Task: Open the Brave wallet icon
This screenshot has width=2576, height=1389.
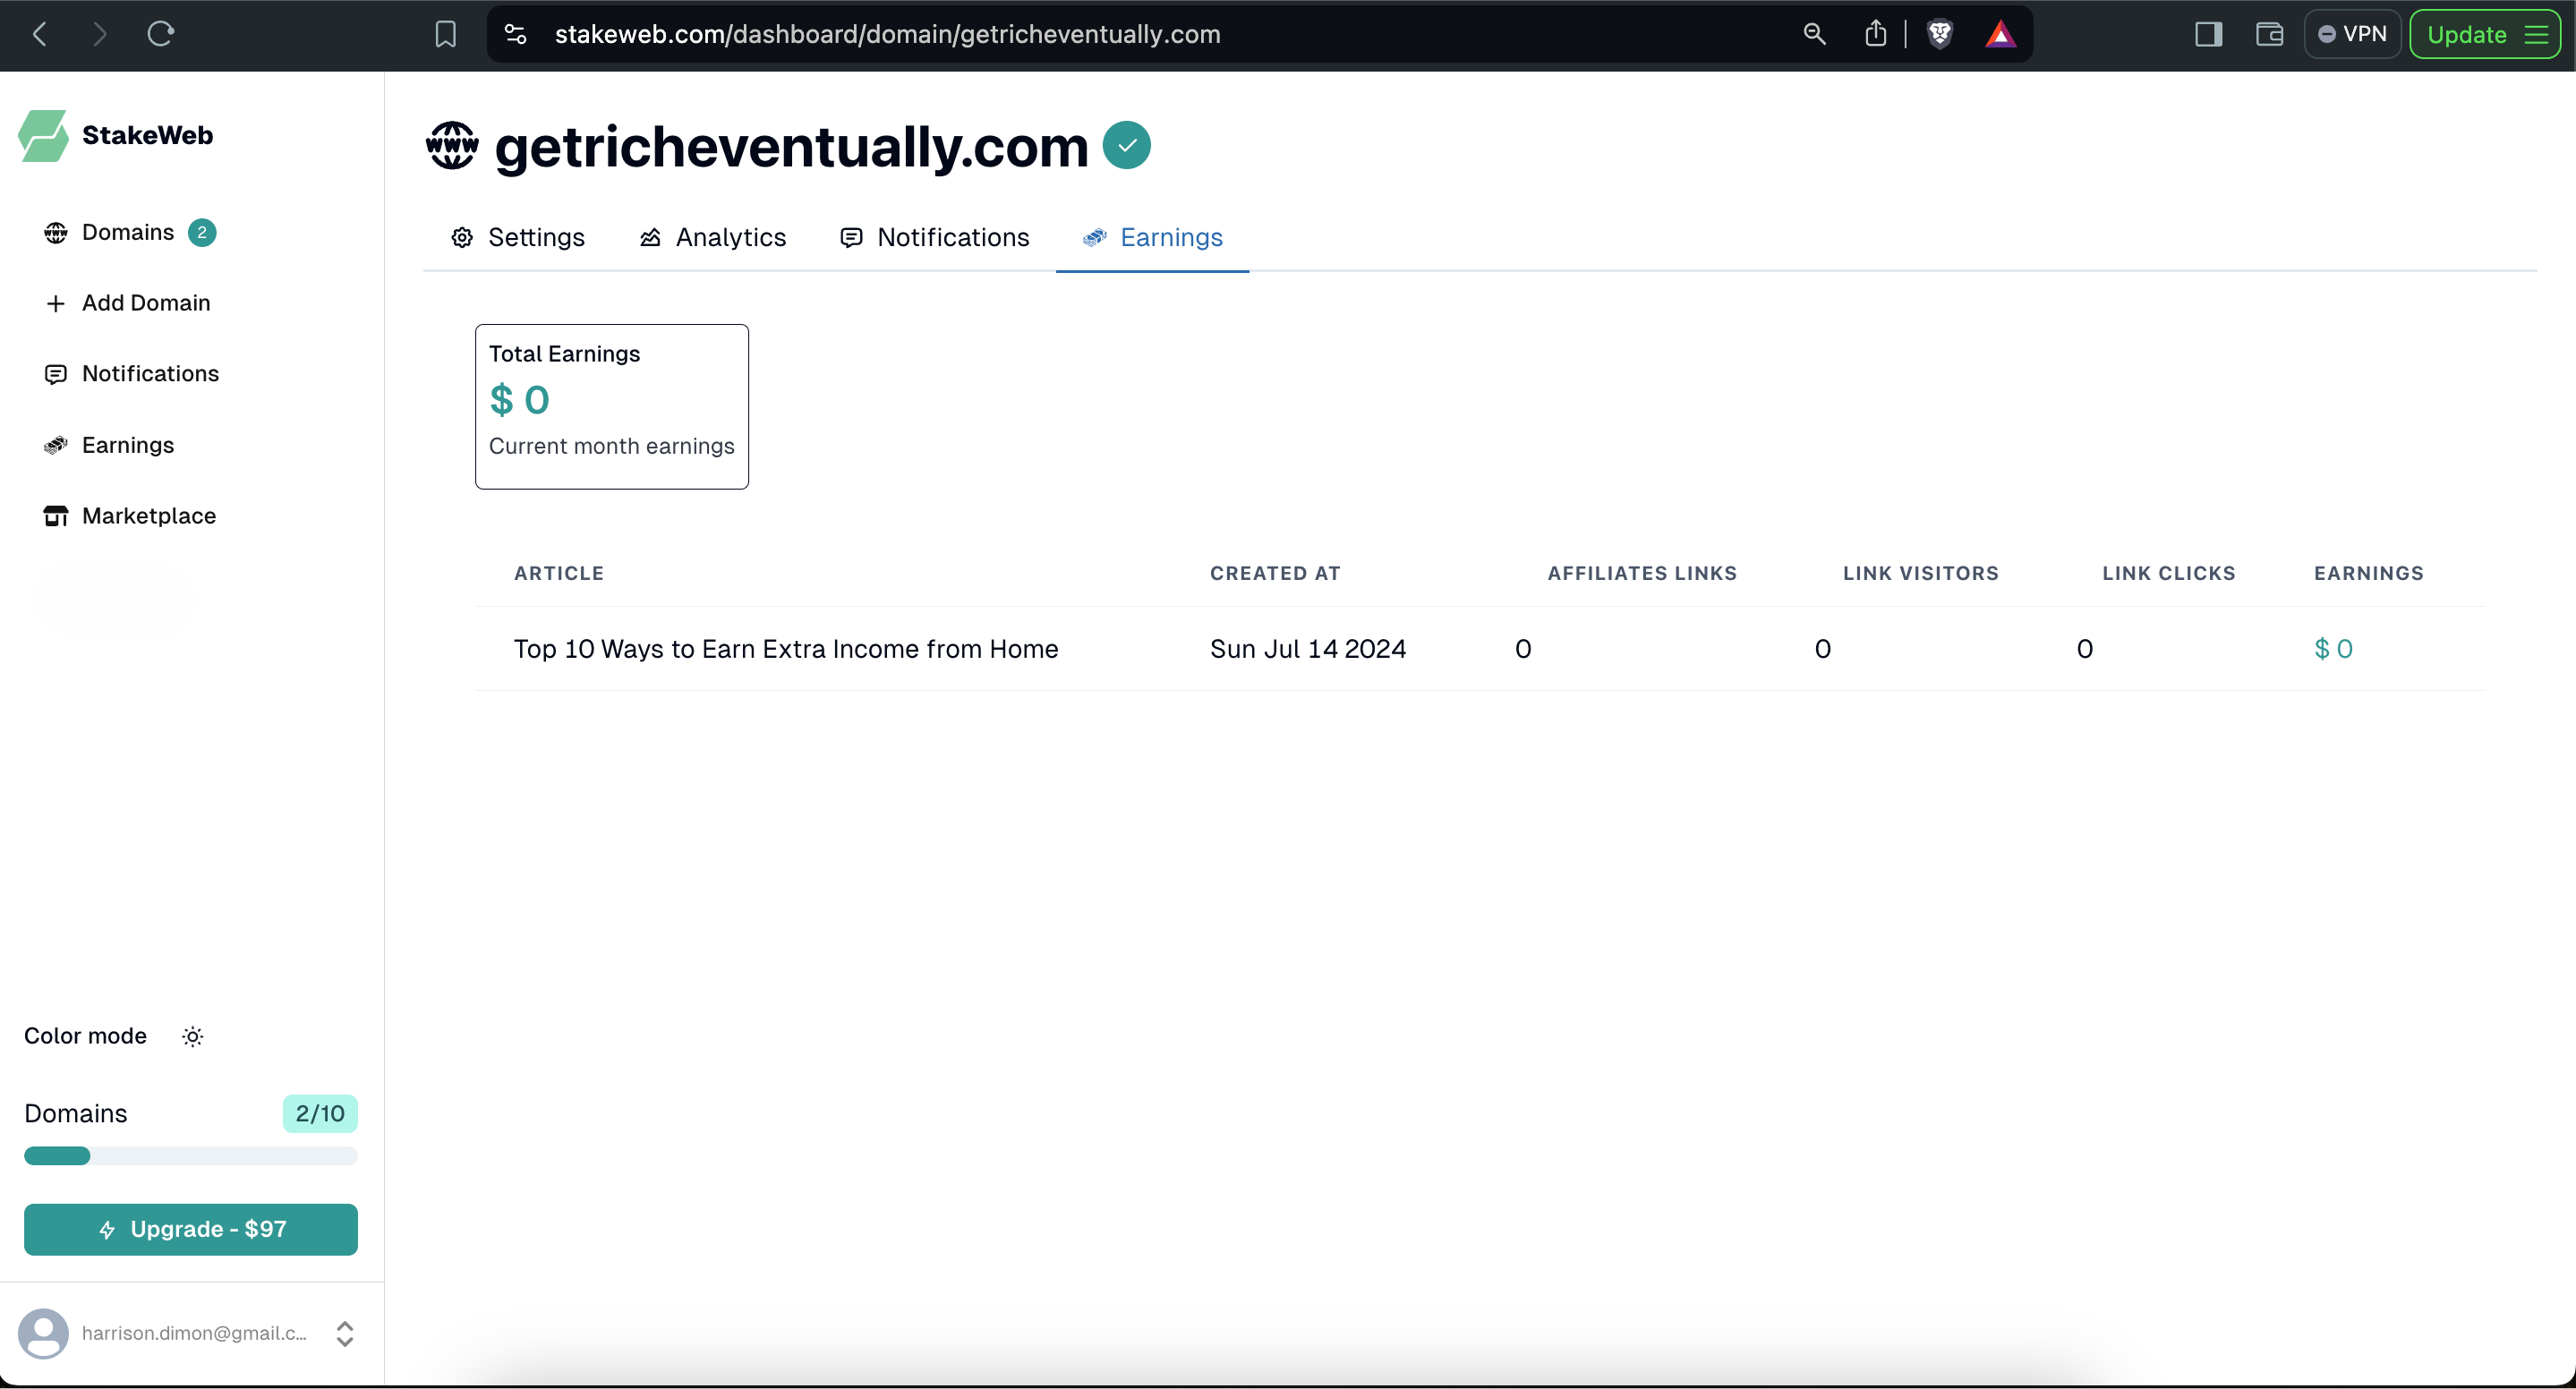Action: (2269, 34)
